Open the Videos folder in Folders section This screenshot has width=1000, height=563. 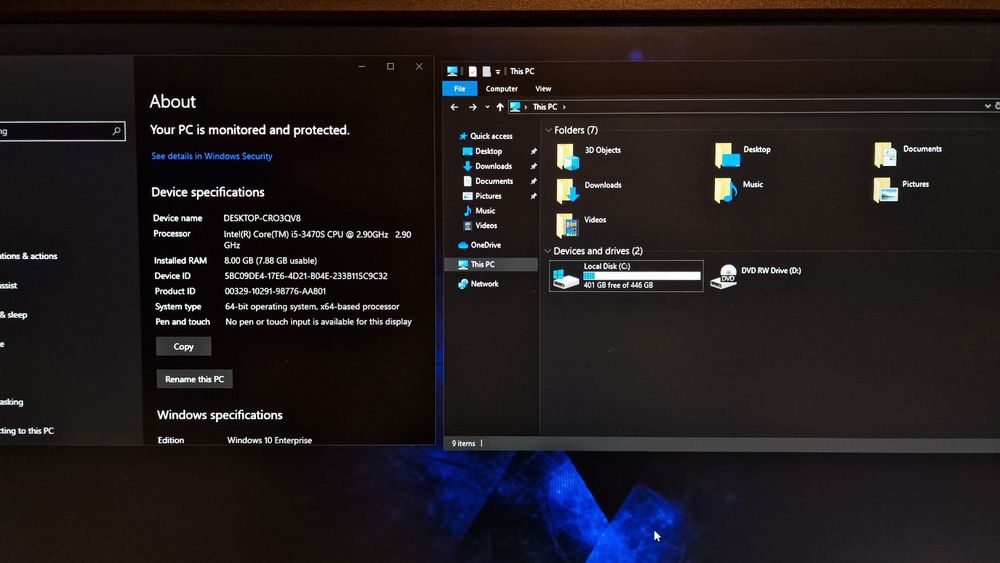point(567,225)
